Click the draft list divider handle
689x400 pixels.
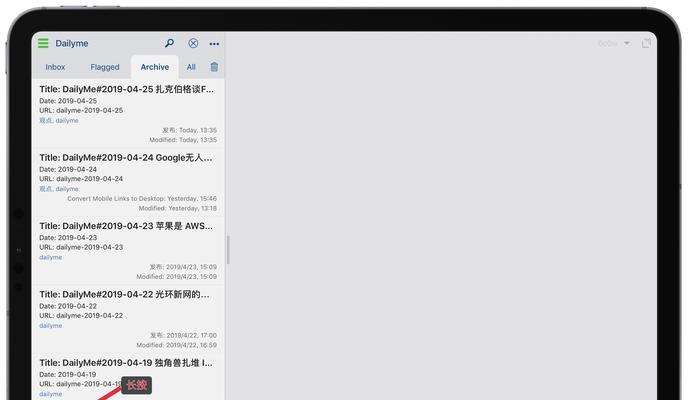tap(228, 250)
